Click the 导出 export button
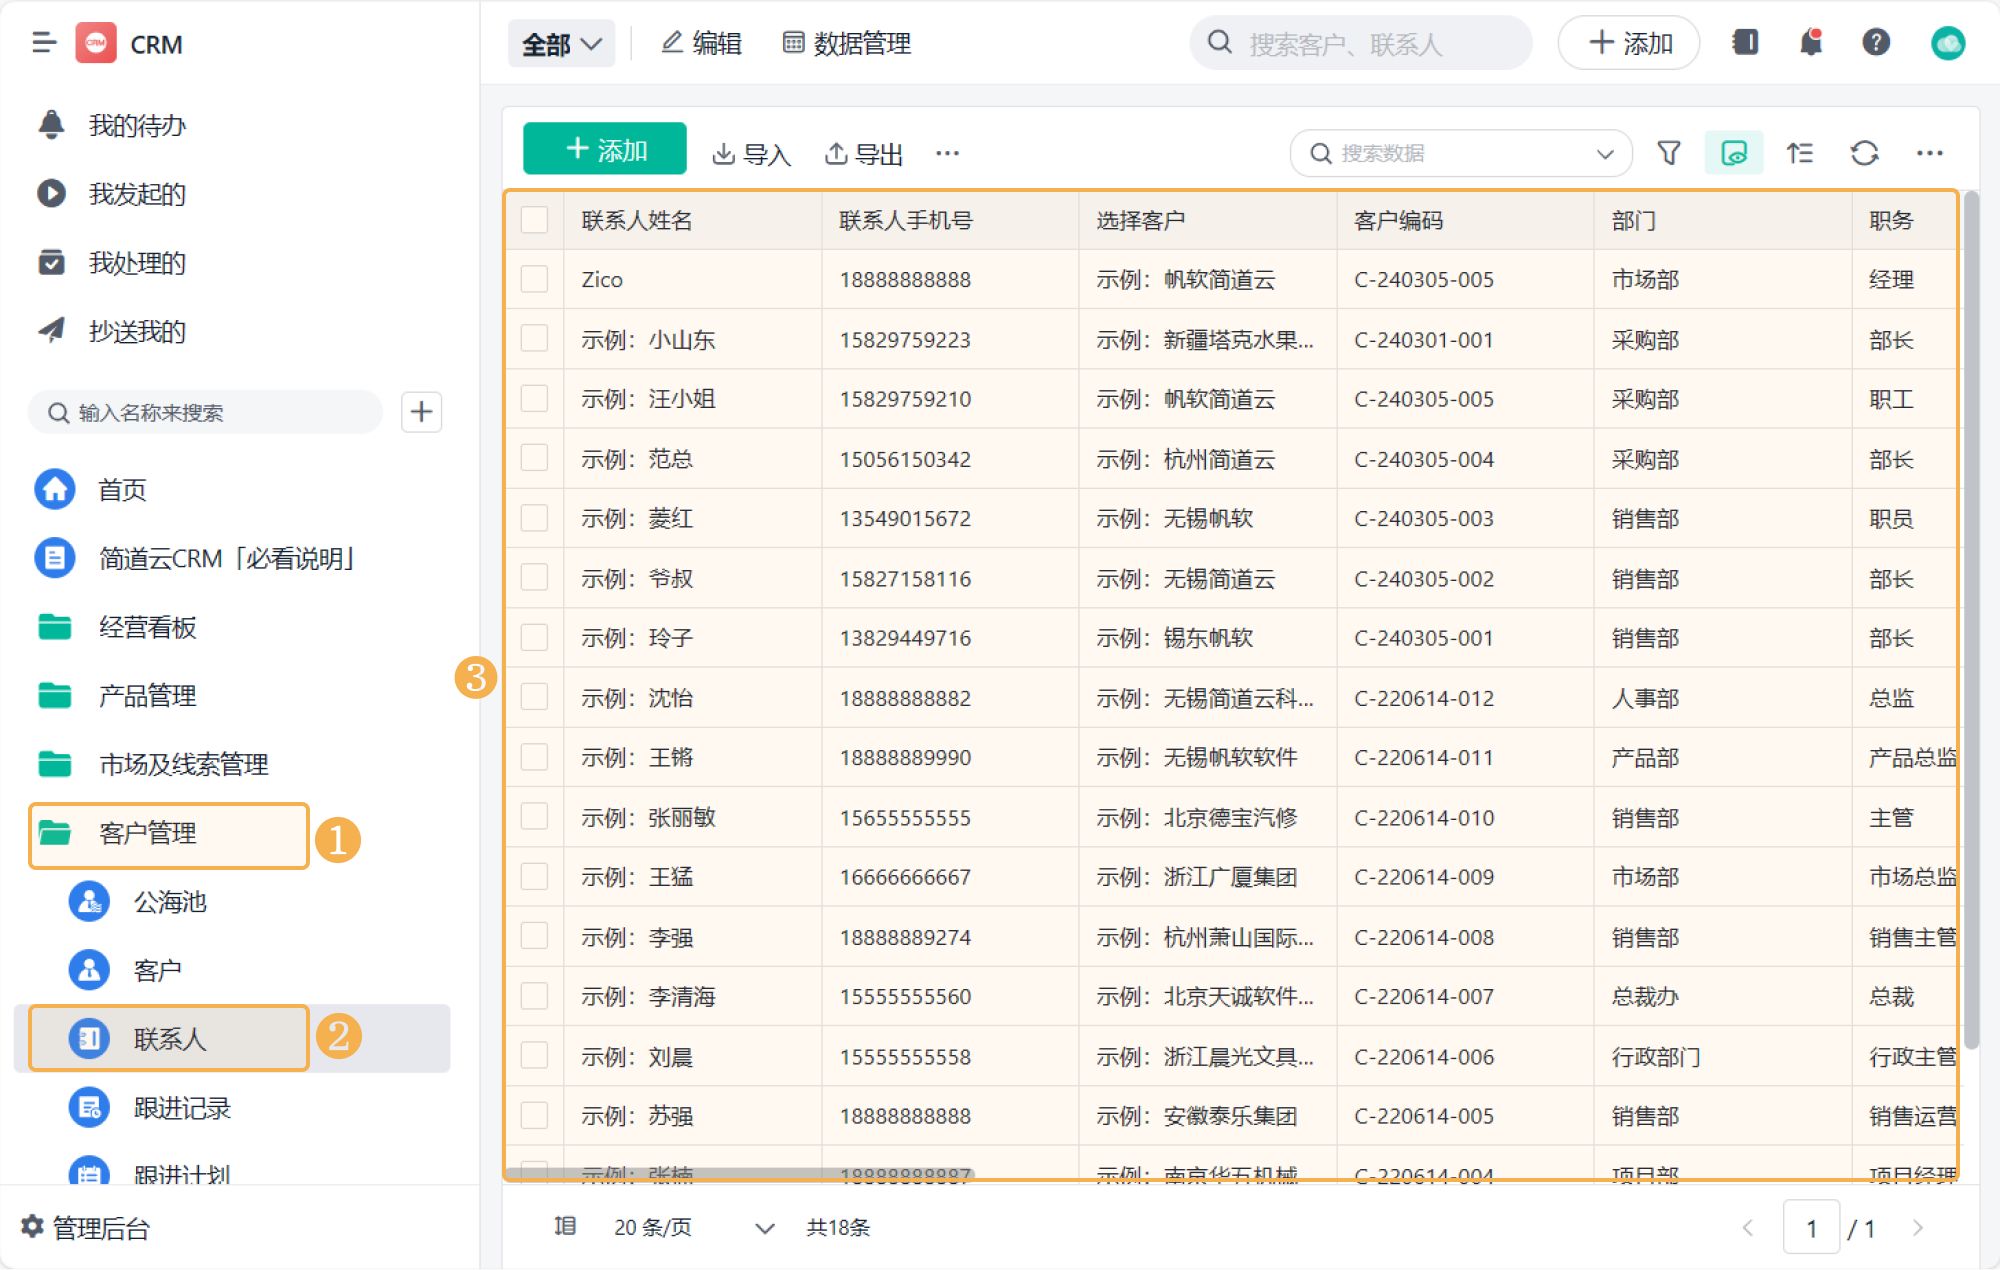Screen dimensions: 2000x1270 864,154
